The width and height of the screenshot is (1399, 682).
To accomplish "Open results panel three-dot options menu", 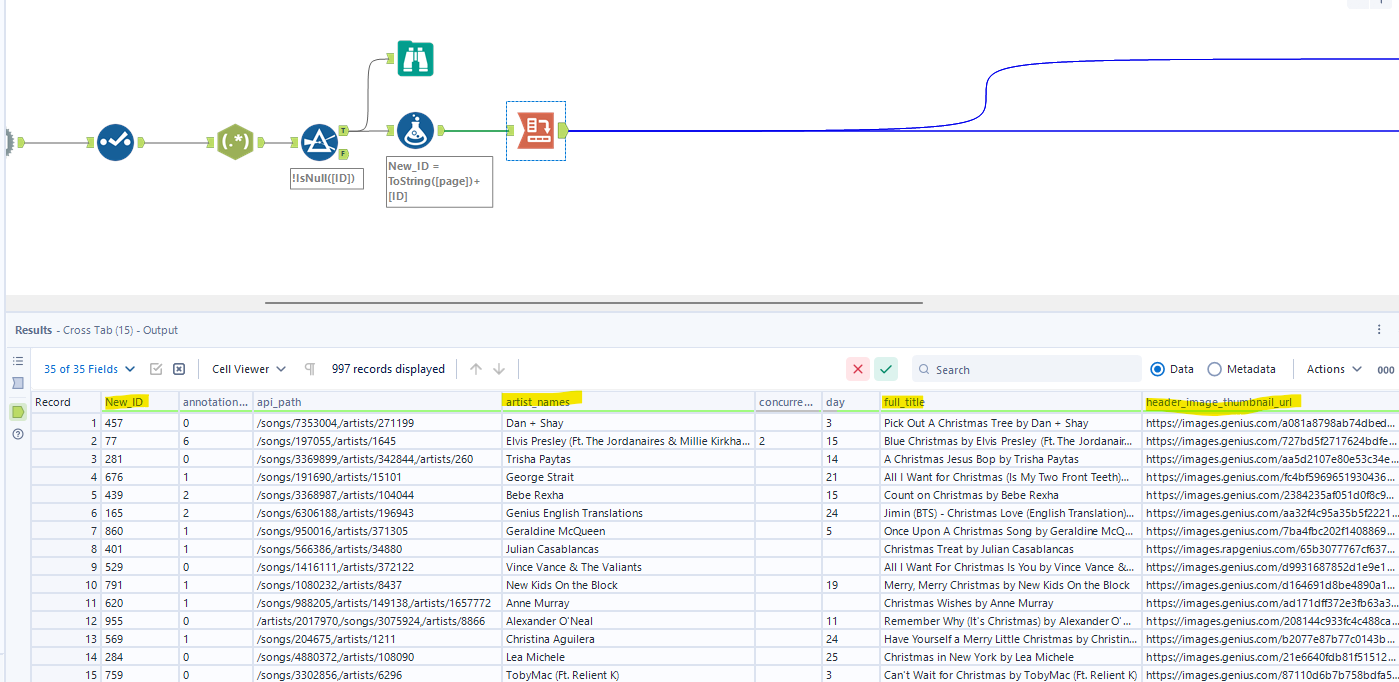I will pos(1380,329).
